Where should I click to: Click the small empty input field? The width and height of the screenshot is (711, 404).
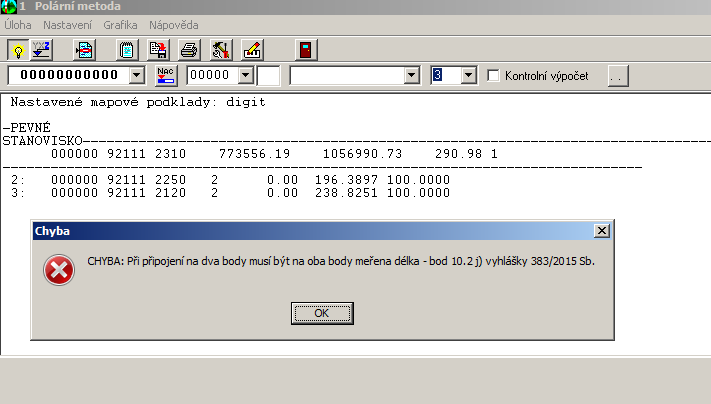point(269,76)
